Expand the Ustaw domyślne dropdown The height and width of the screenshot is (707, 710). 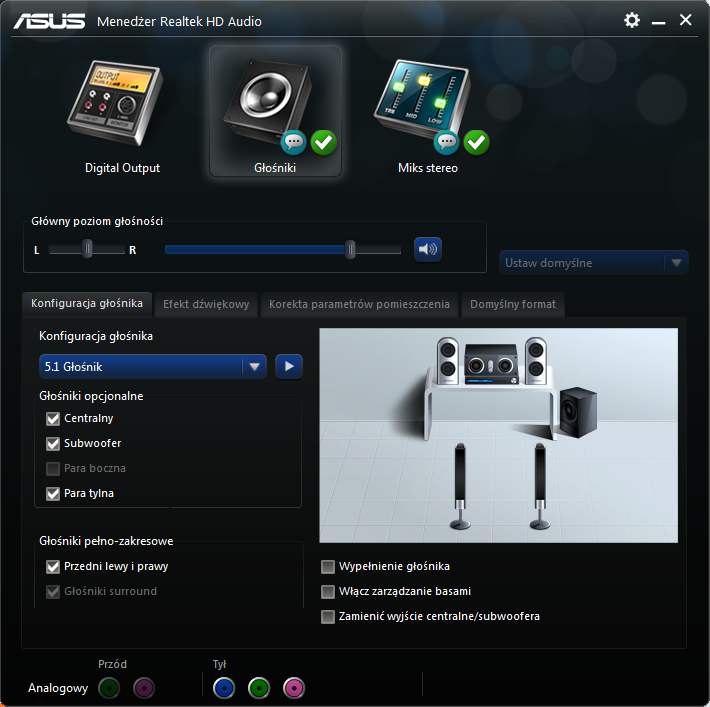click(x=594, y=263)
